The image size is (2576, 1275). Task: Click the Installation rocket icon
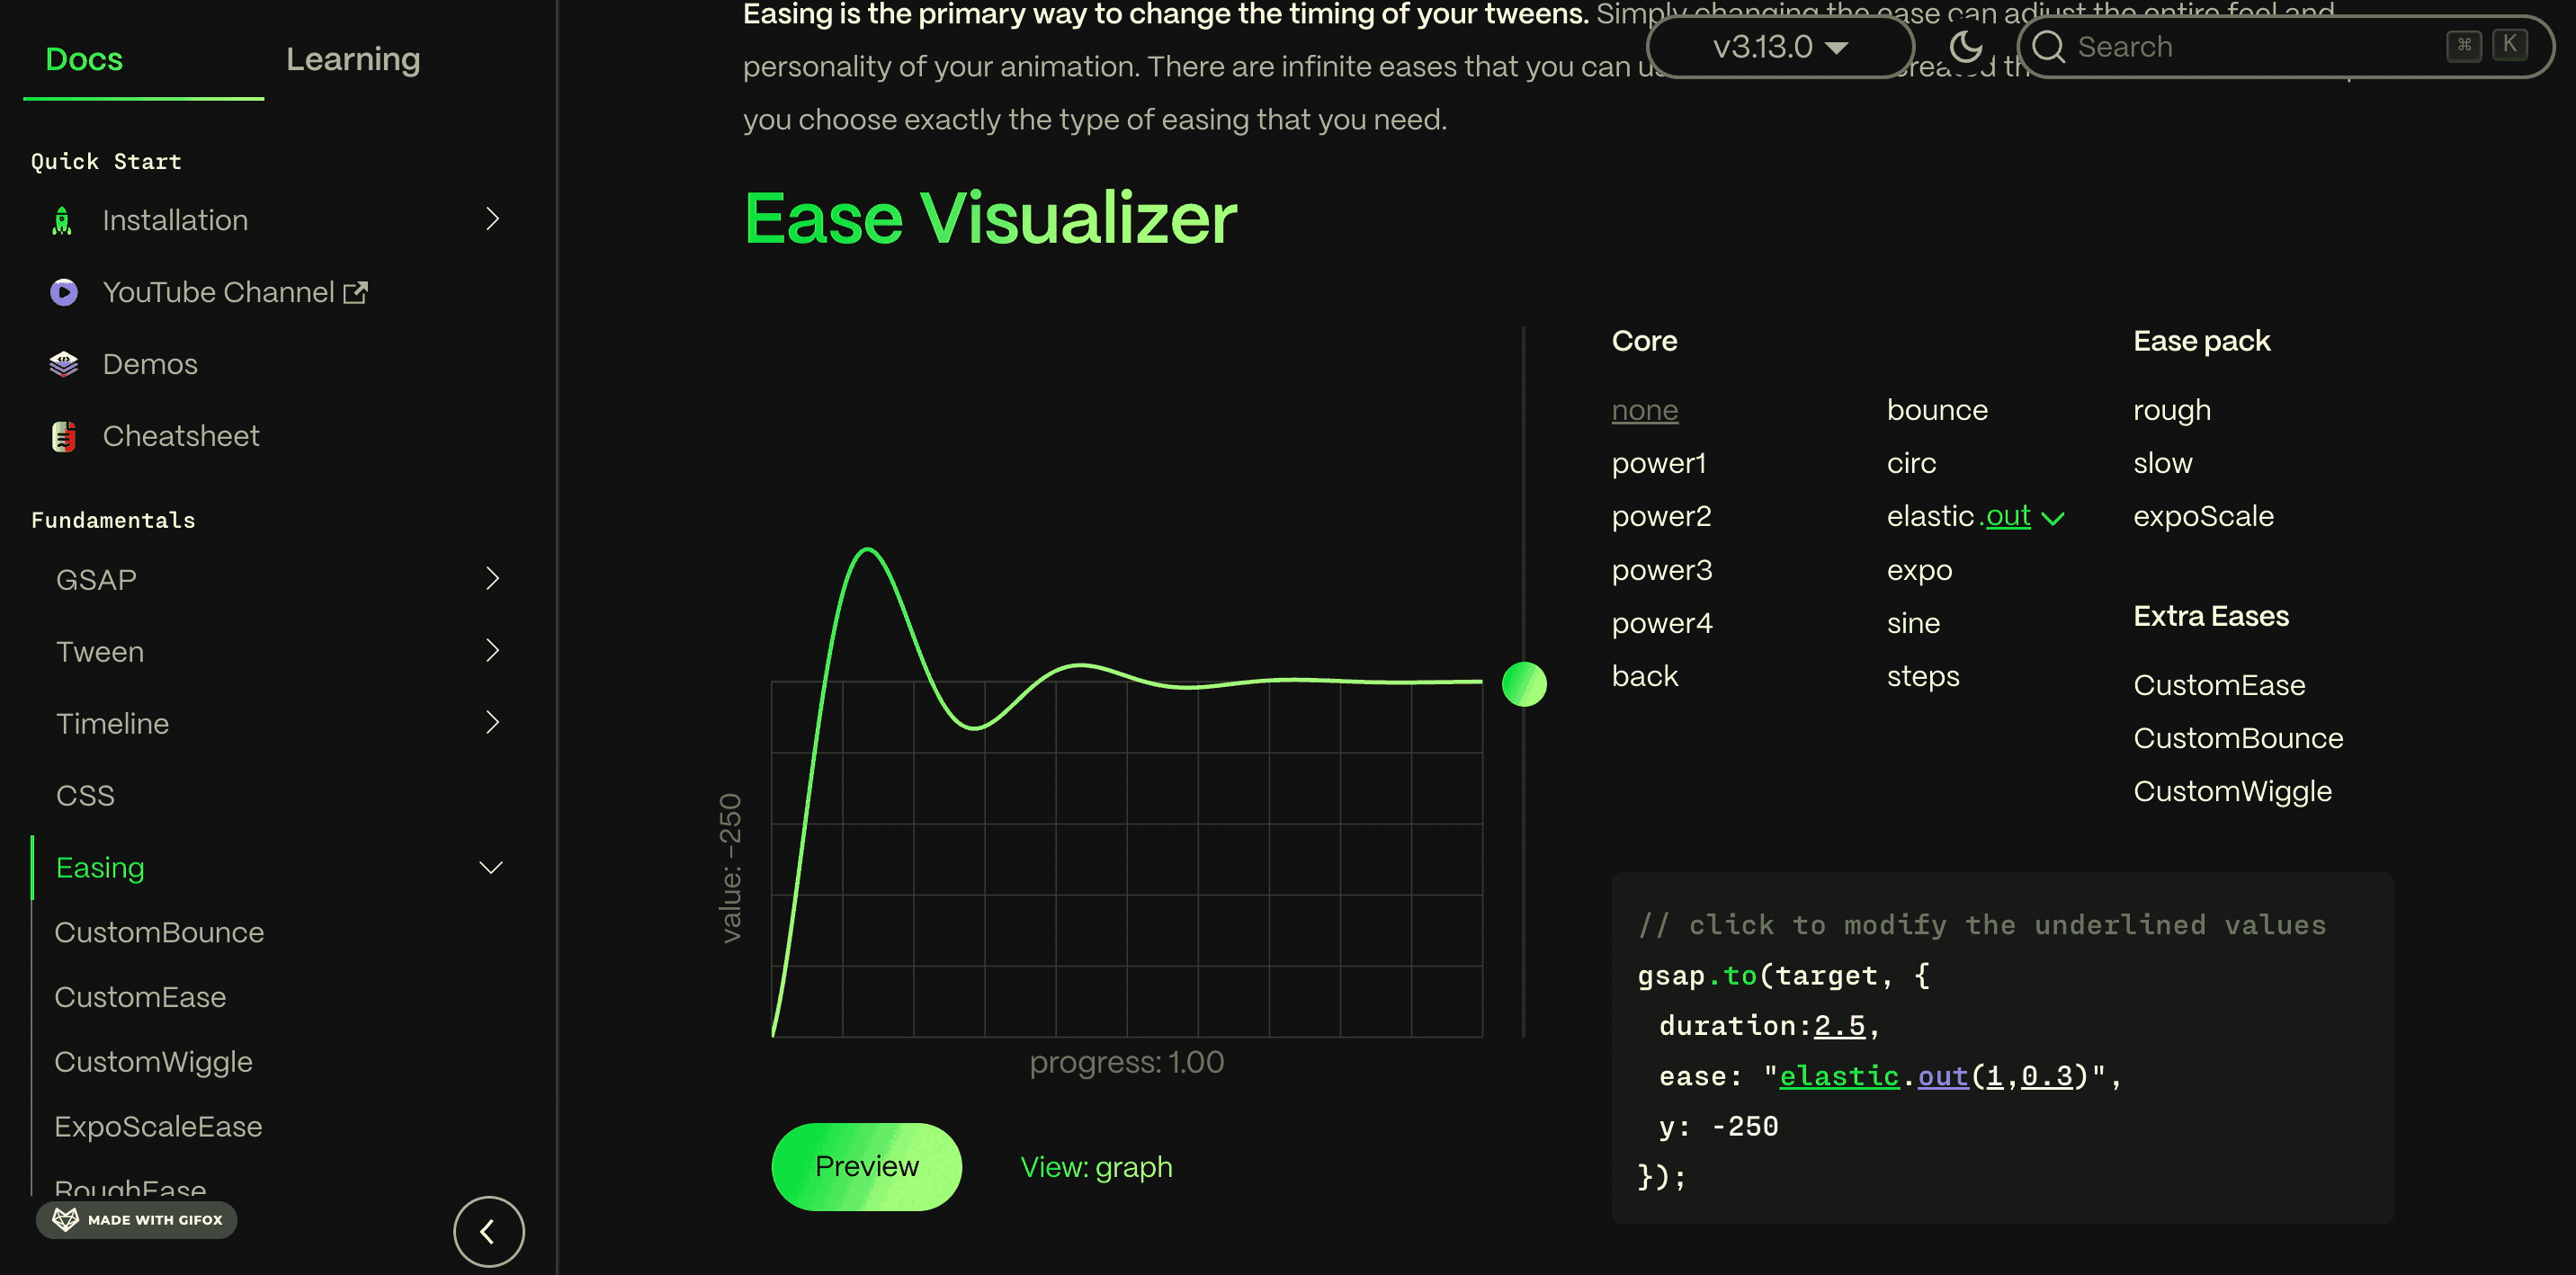[62, 220]
